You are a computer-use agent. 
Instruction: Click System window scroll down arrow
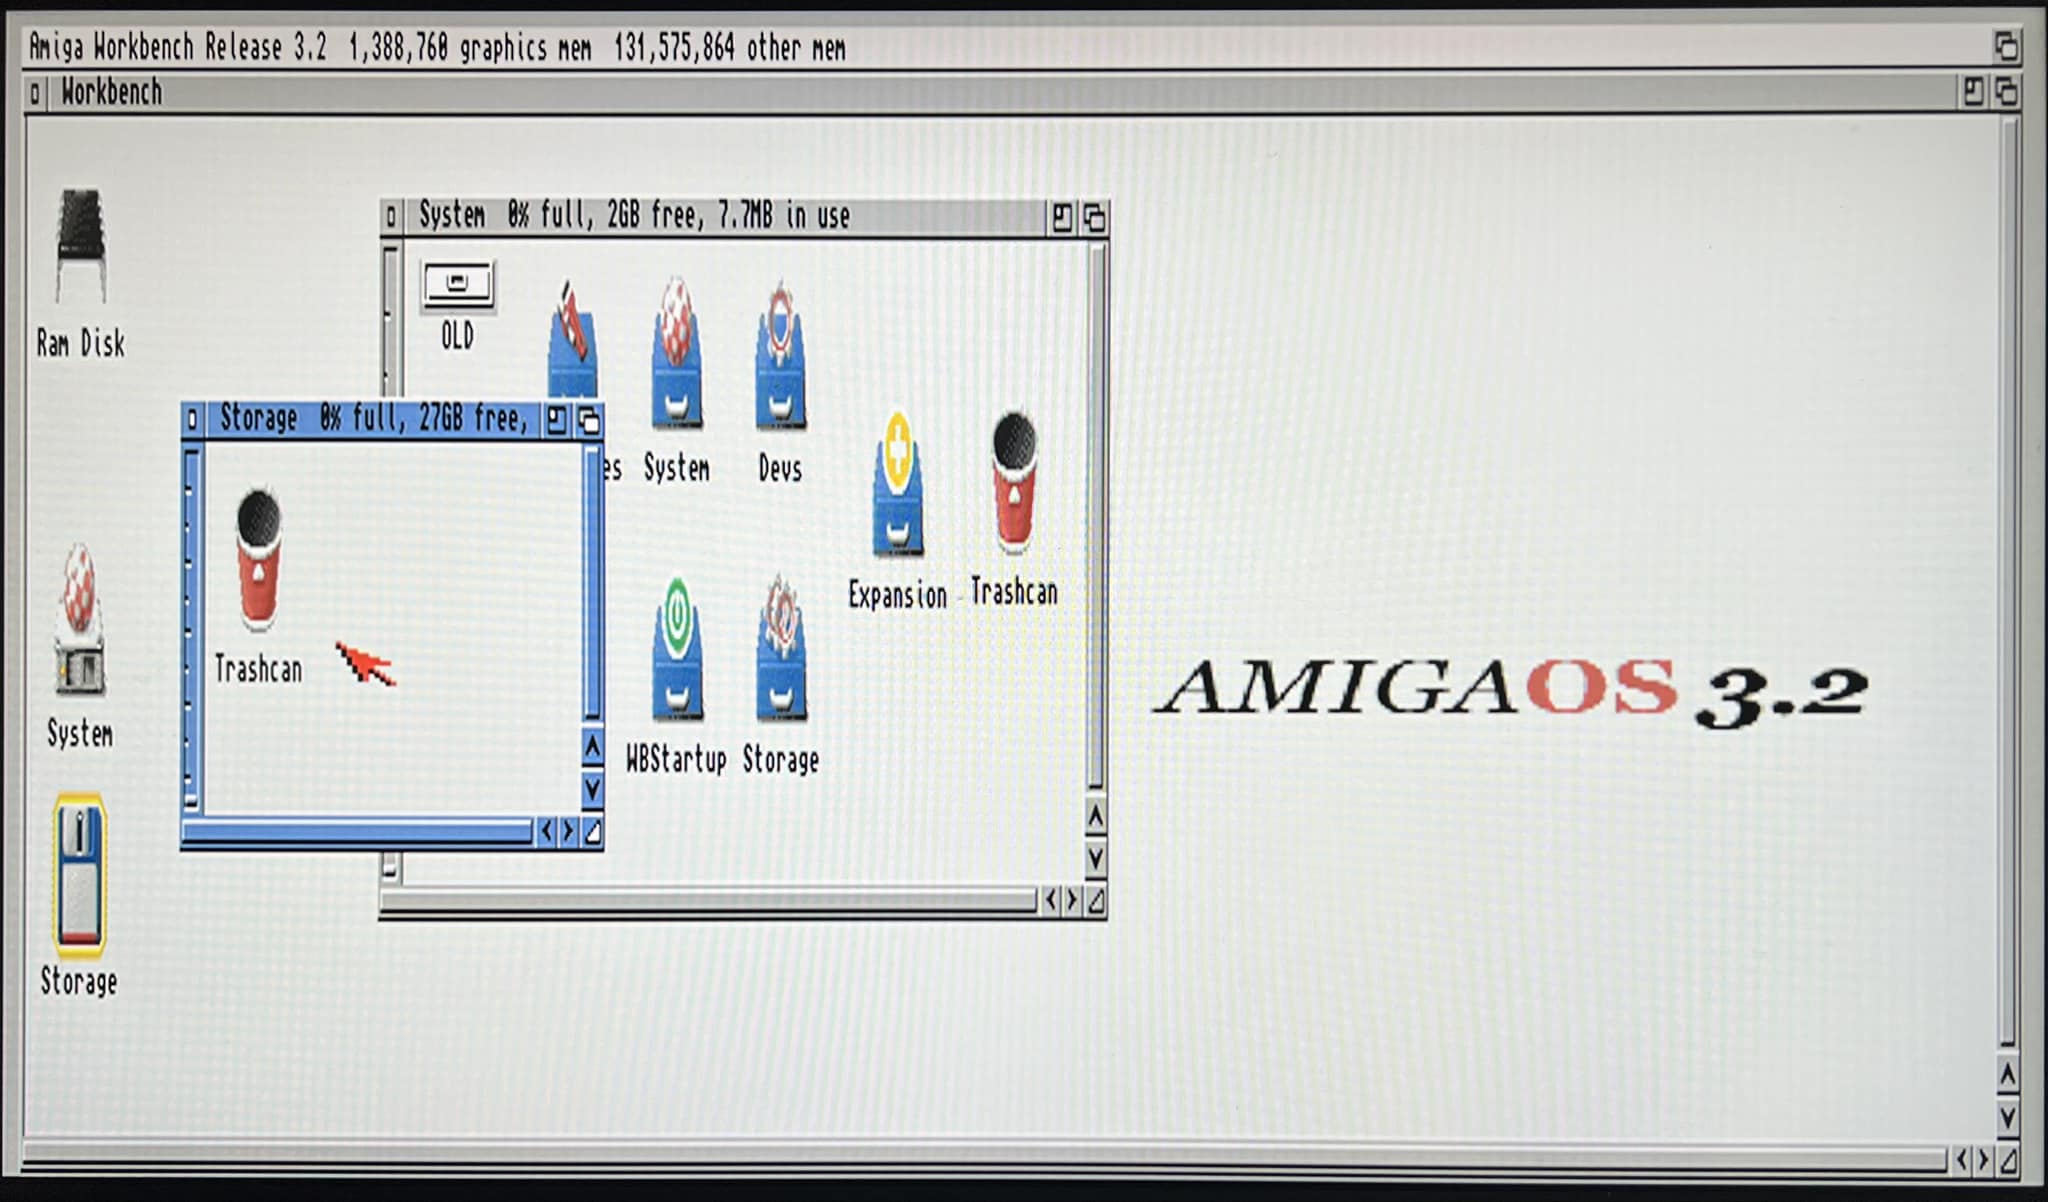point(1096,858)
